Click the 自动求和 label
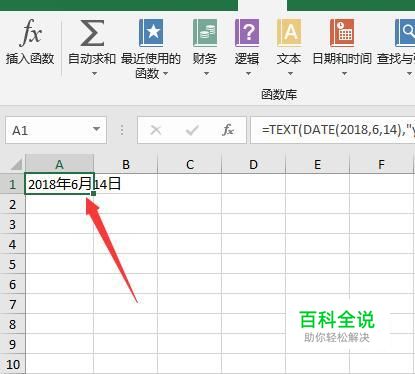Image resolution: width=415 pixels, height=374 pixels. 92,59
